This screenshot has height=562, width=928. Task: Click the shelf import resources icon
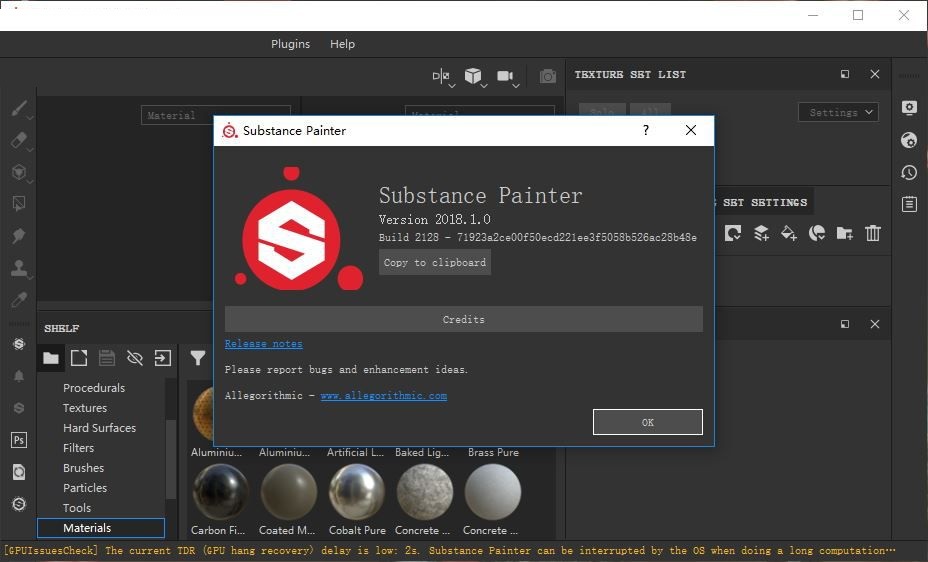(x=163, y=358)
